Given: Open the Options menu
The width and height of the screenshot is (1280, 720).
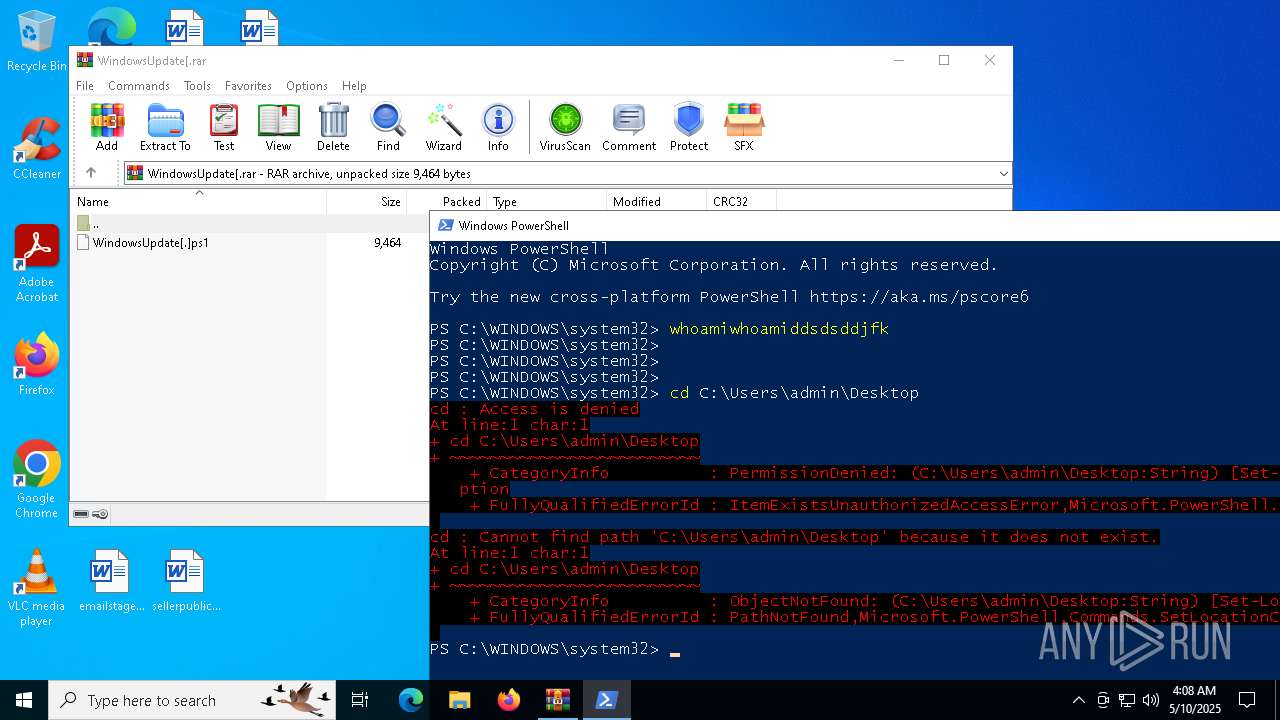Looking at the screenshot, I should tap(307, 86).
